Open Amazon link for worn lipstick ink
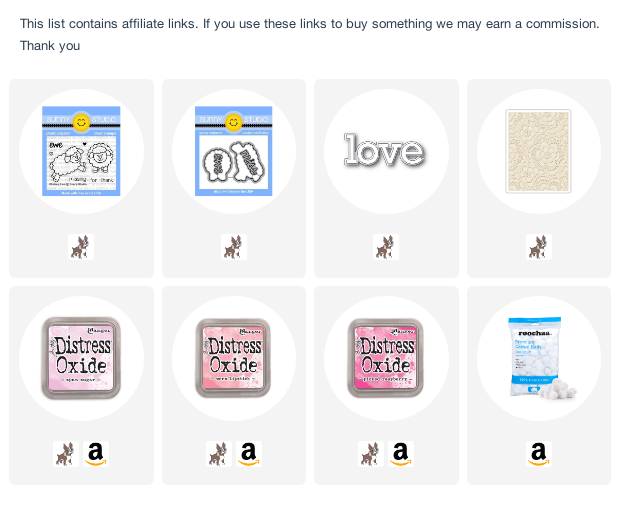This screenshot has height=505, width=620. [x=249, y=454]
